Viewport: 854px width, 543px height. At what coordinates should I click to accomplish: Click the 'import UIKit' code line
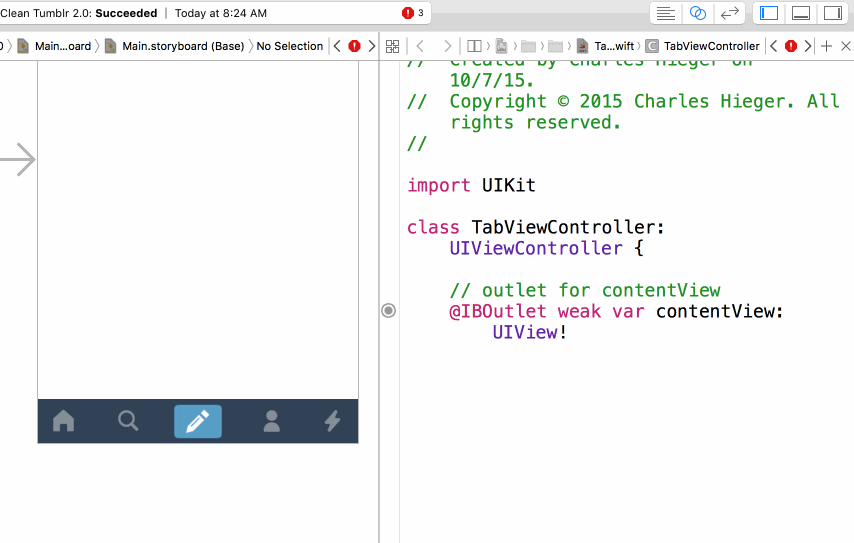pyautogui.click(x=471, y=185)
